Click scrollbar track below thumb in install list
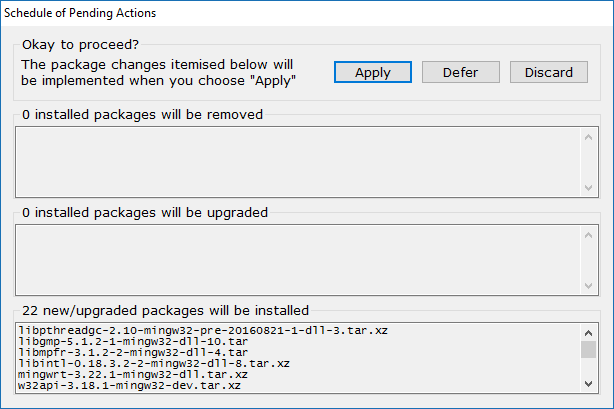This screenshot has width=614, height=409. click(x=590, y=368)
